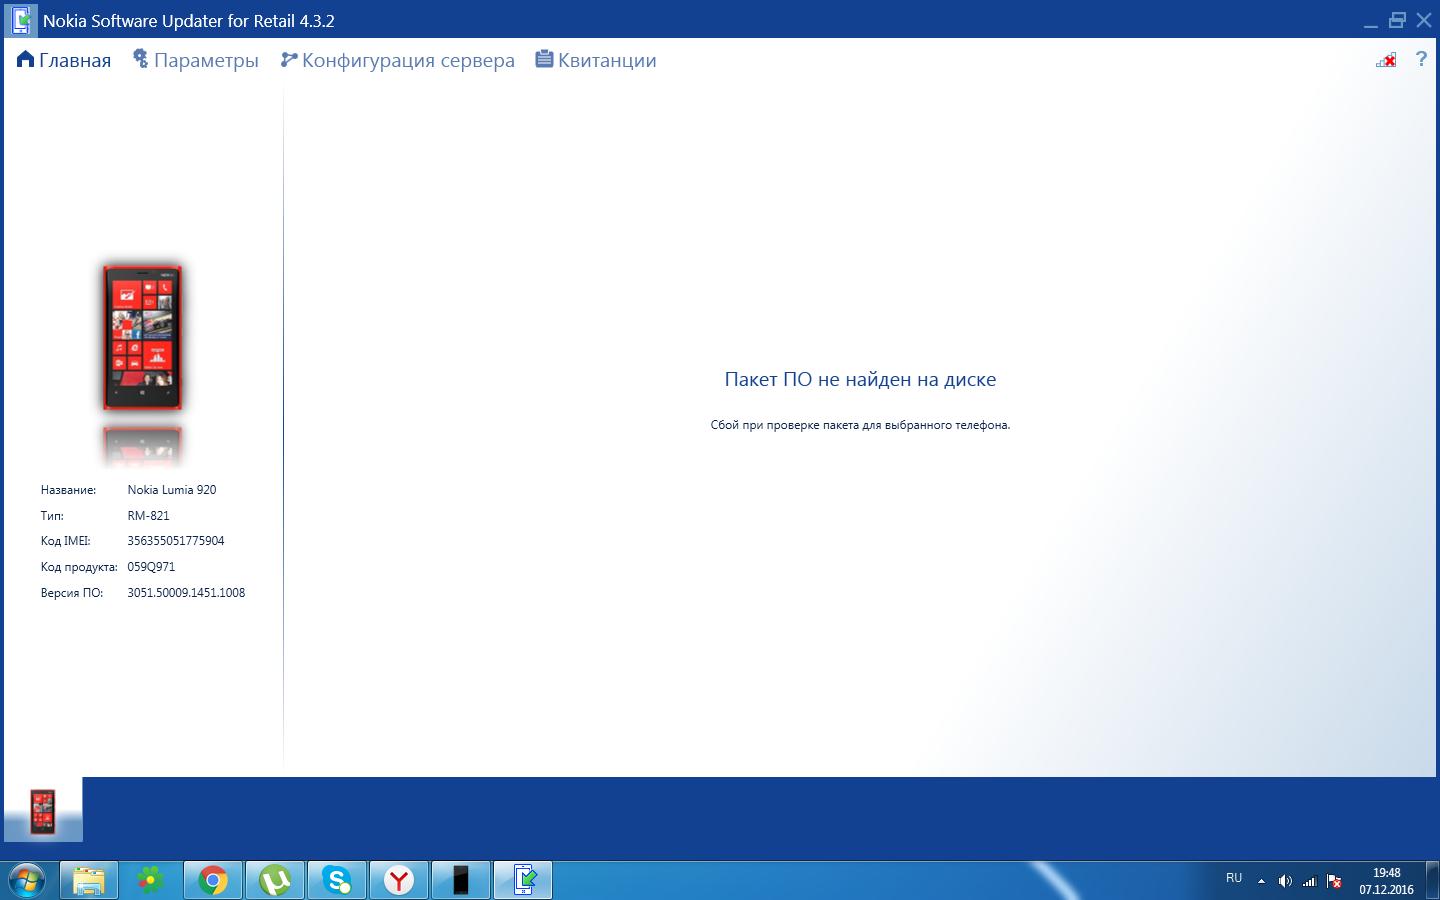Viewport: 1440px width, 900px height.
Task: Switch the RU input language indicator
Action: [x=1234, y=879]
